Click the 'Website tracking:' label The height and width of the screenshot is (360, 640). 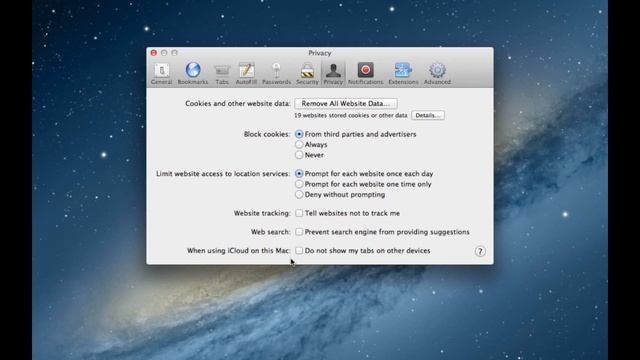[262, 213]
